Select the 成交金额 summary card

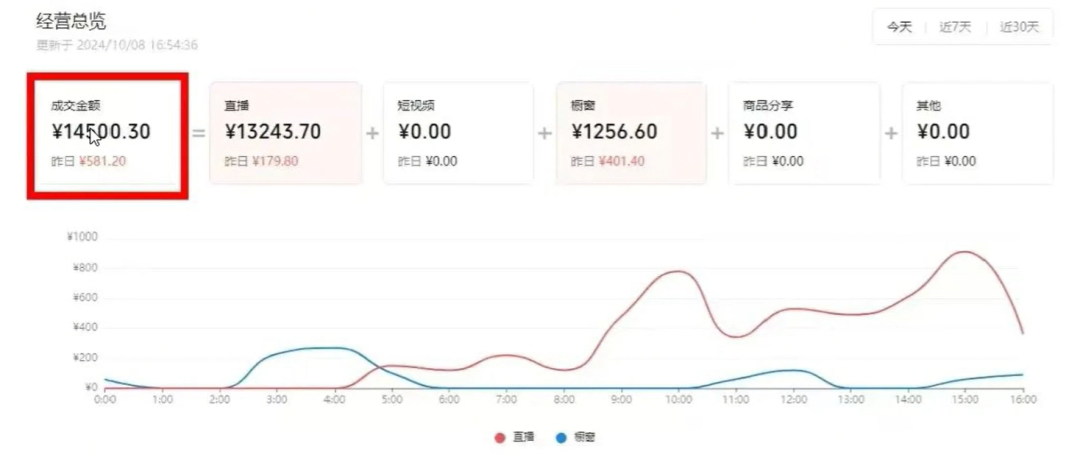point(107,136)
